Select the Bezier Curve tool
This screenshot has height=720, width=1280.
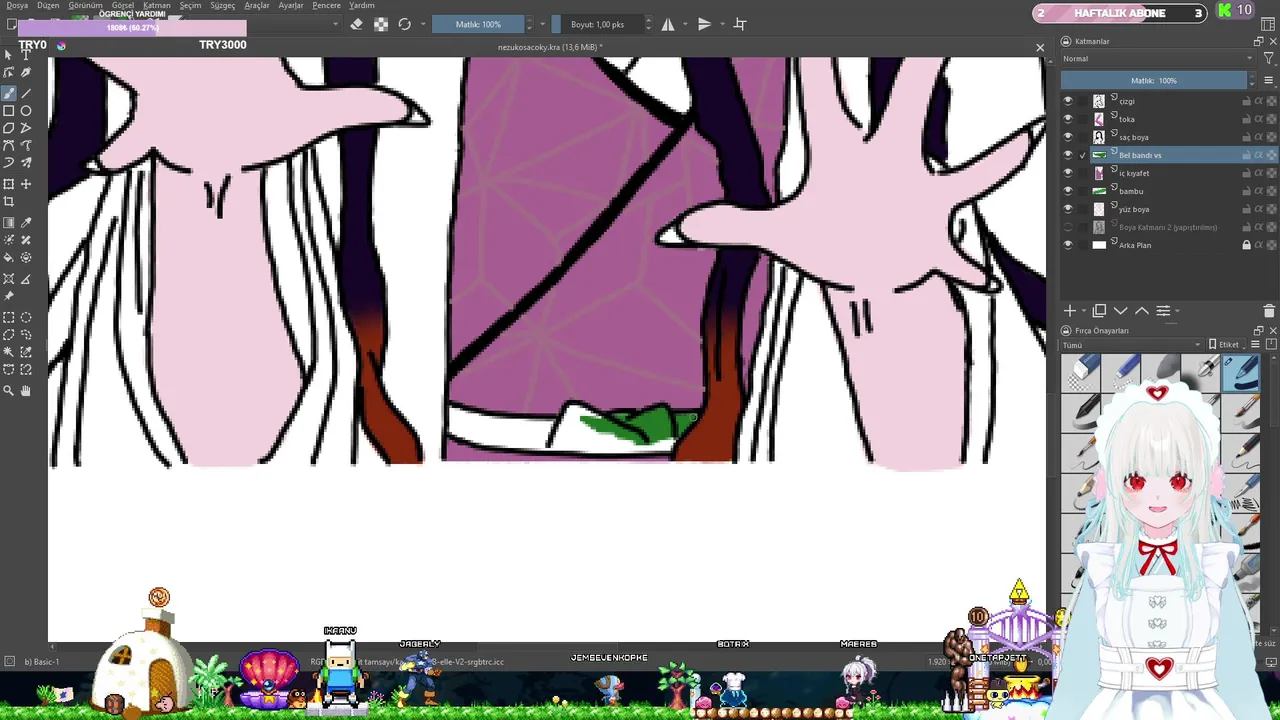coord(9,145)
